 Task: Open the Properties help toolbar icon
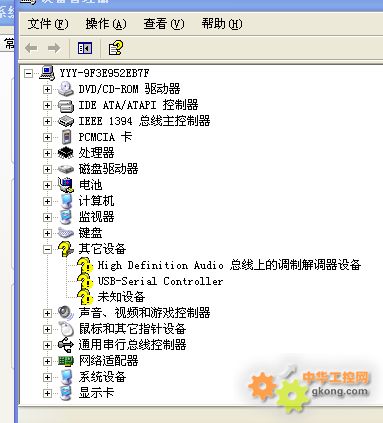click(116, 48)
